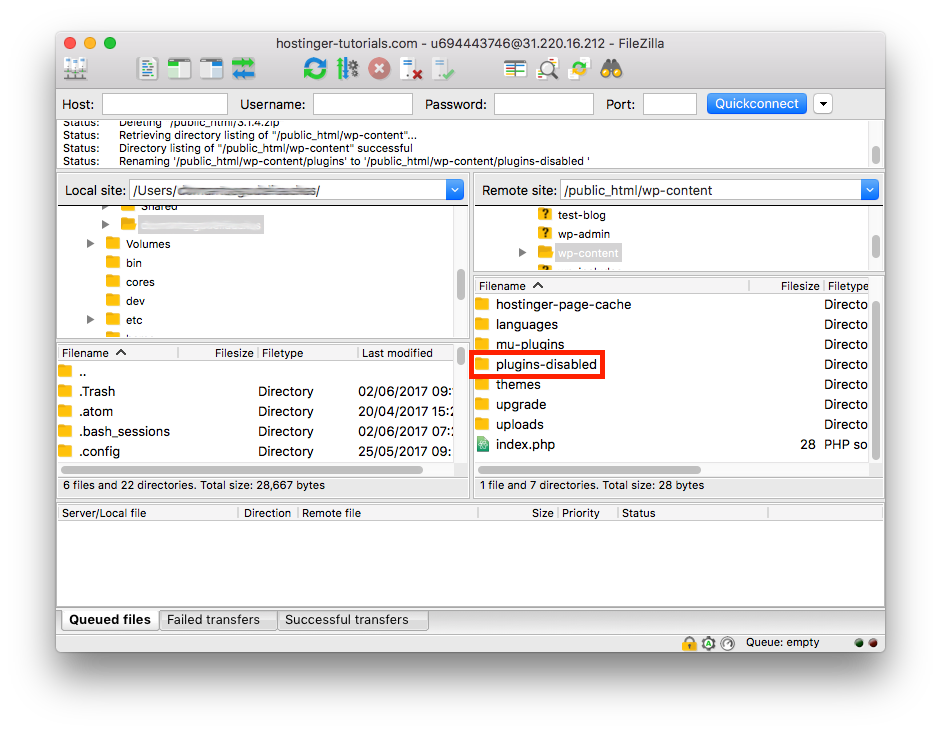
Task: Search remote files binoculars icon
Action: pos(611,69)
